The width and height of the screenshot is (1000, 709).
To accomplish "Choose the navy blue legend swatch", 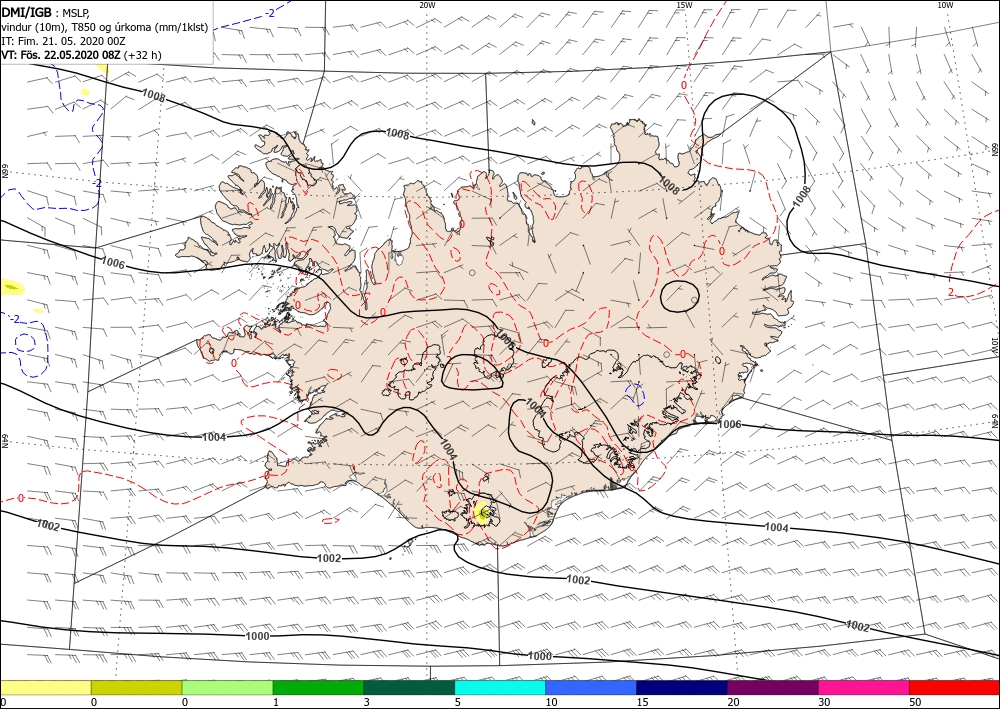I will (682, 687).
